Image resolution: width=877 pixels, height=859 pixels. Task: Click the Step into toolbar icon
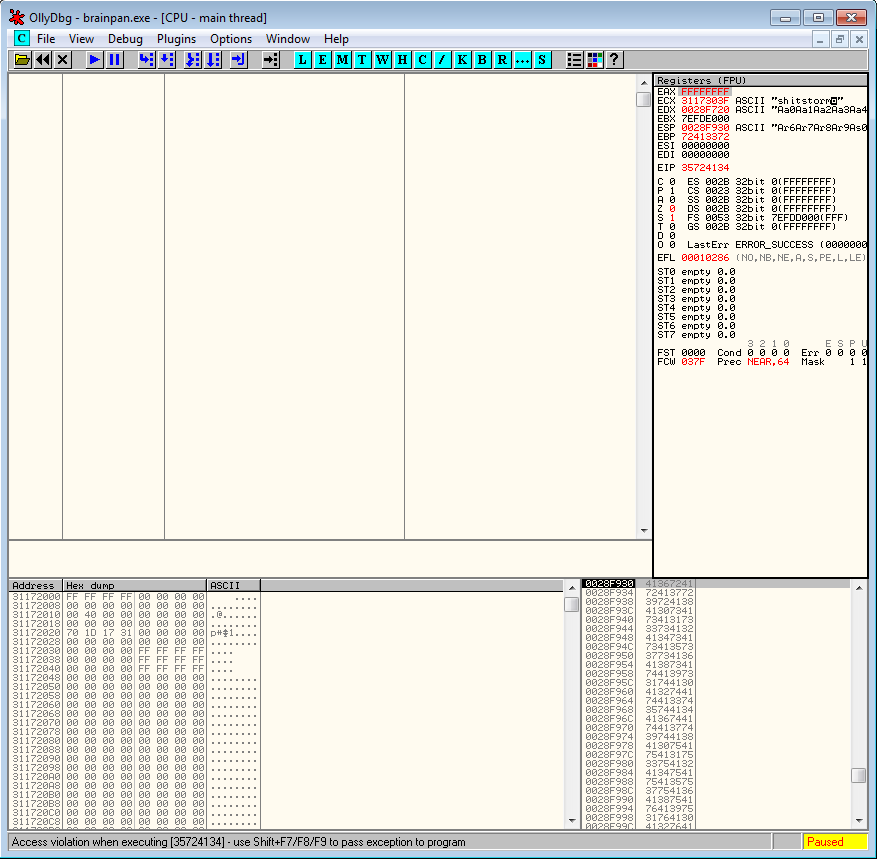click(x=147, y=59)
